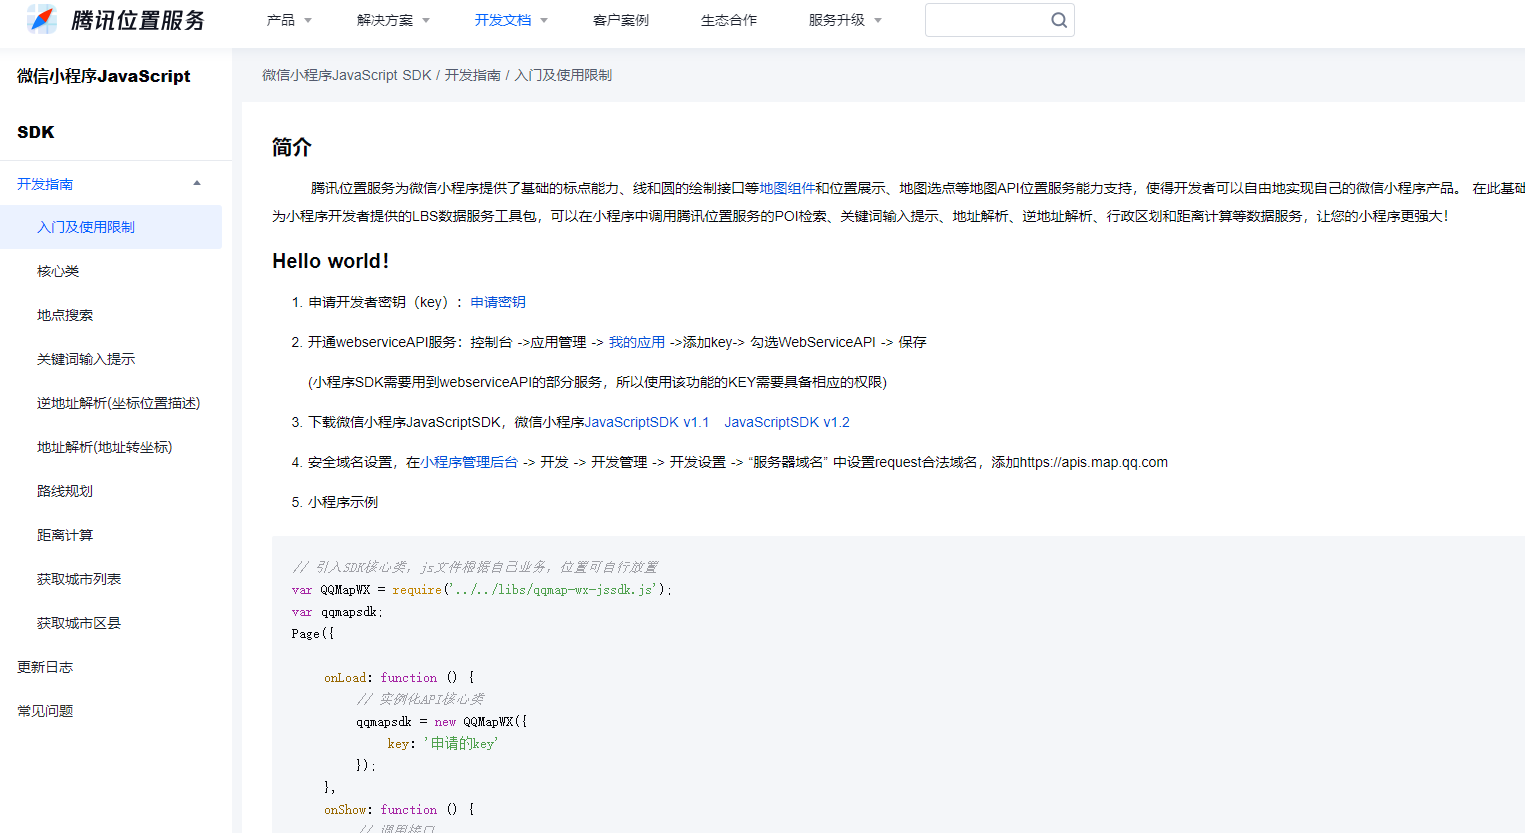
Task: Click the https://apis.map.qq.com domain text
Action: click(1094, 462)
